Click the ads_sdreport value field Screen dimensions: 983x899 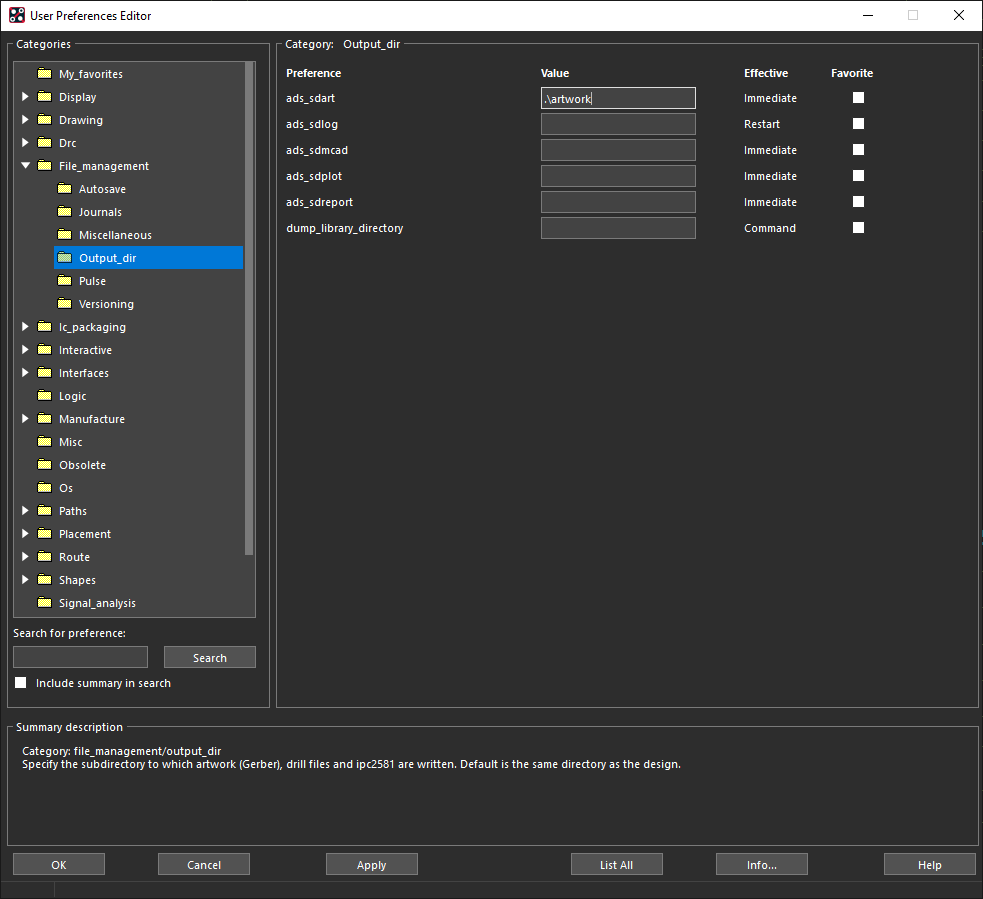tap(618, 202)
